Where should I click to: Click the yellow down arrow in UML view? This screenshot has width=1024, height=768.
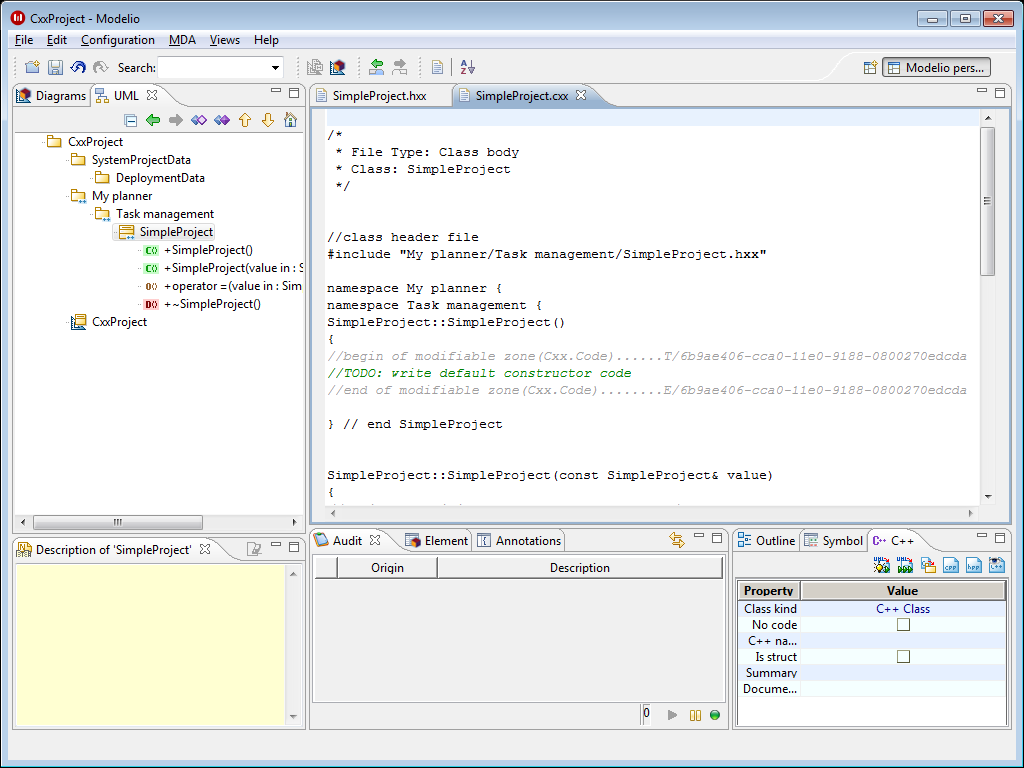[x=268, y=120]
